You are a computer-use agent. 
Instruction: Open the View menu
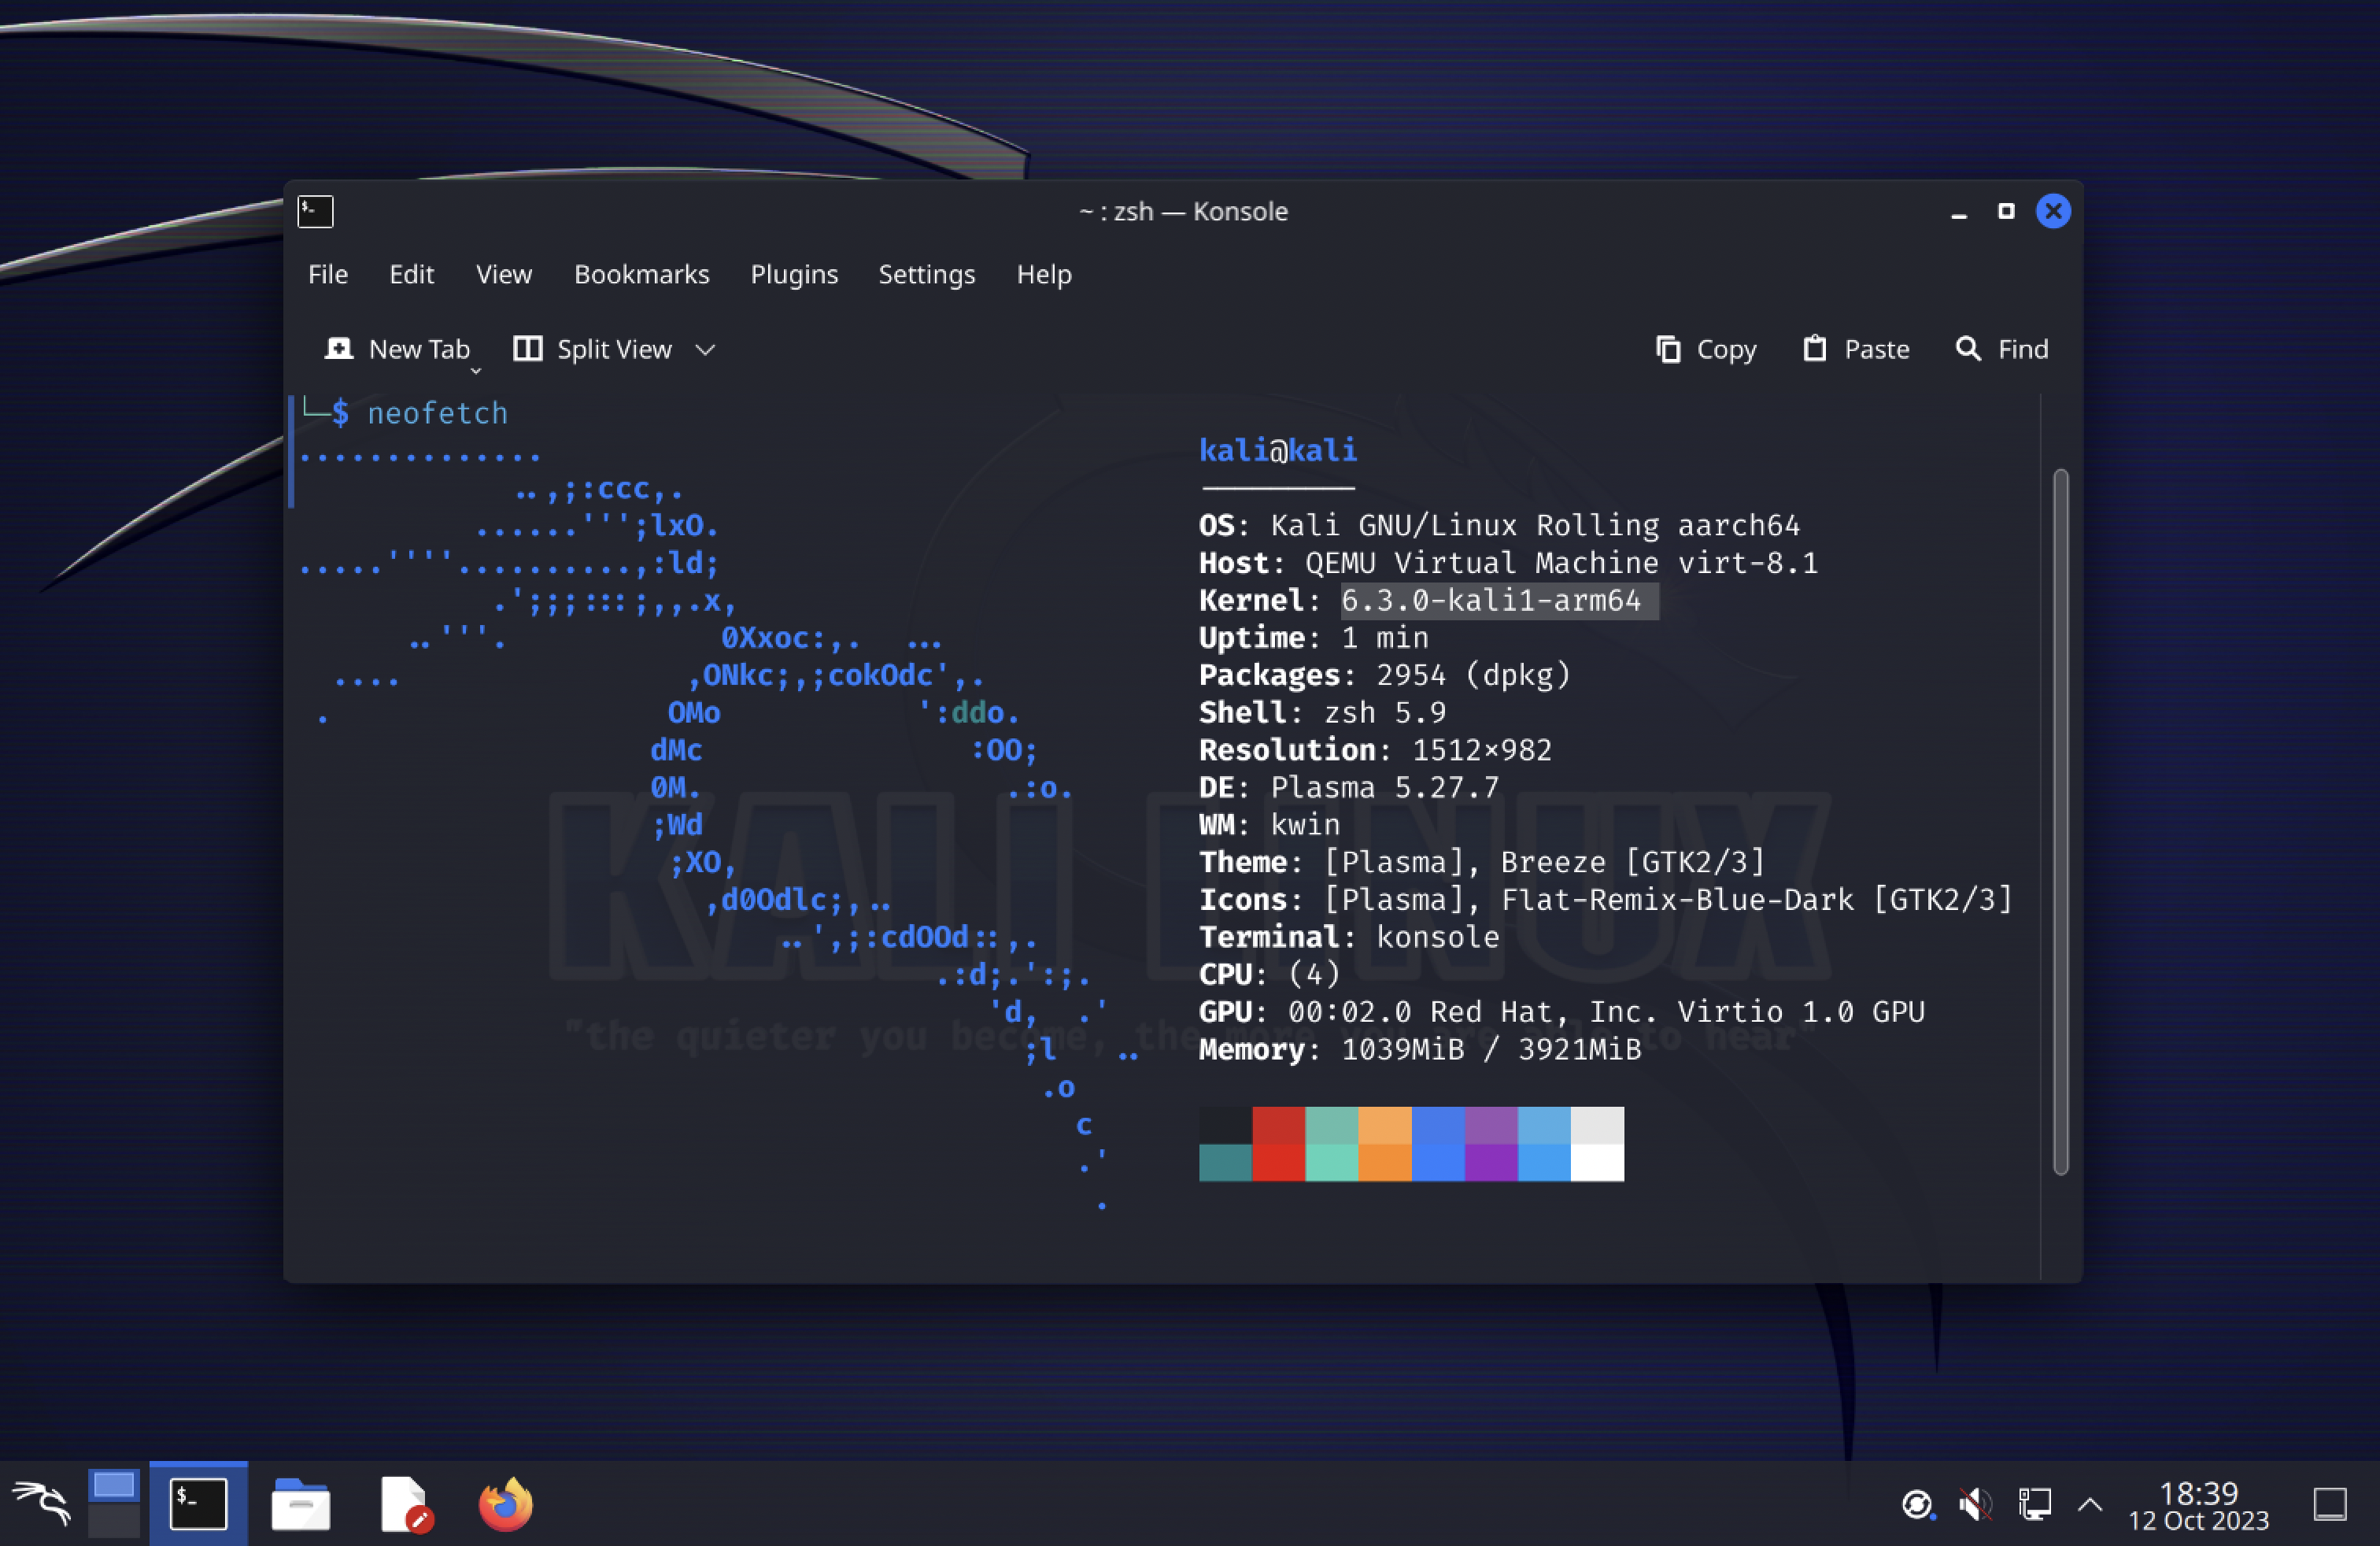point(504,274)
